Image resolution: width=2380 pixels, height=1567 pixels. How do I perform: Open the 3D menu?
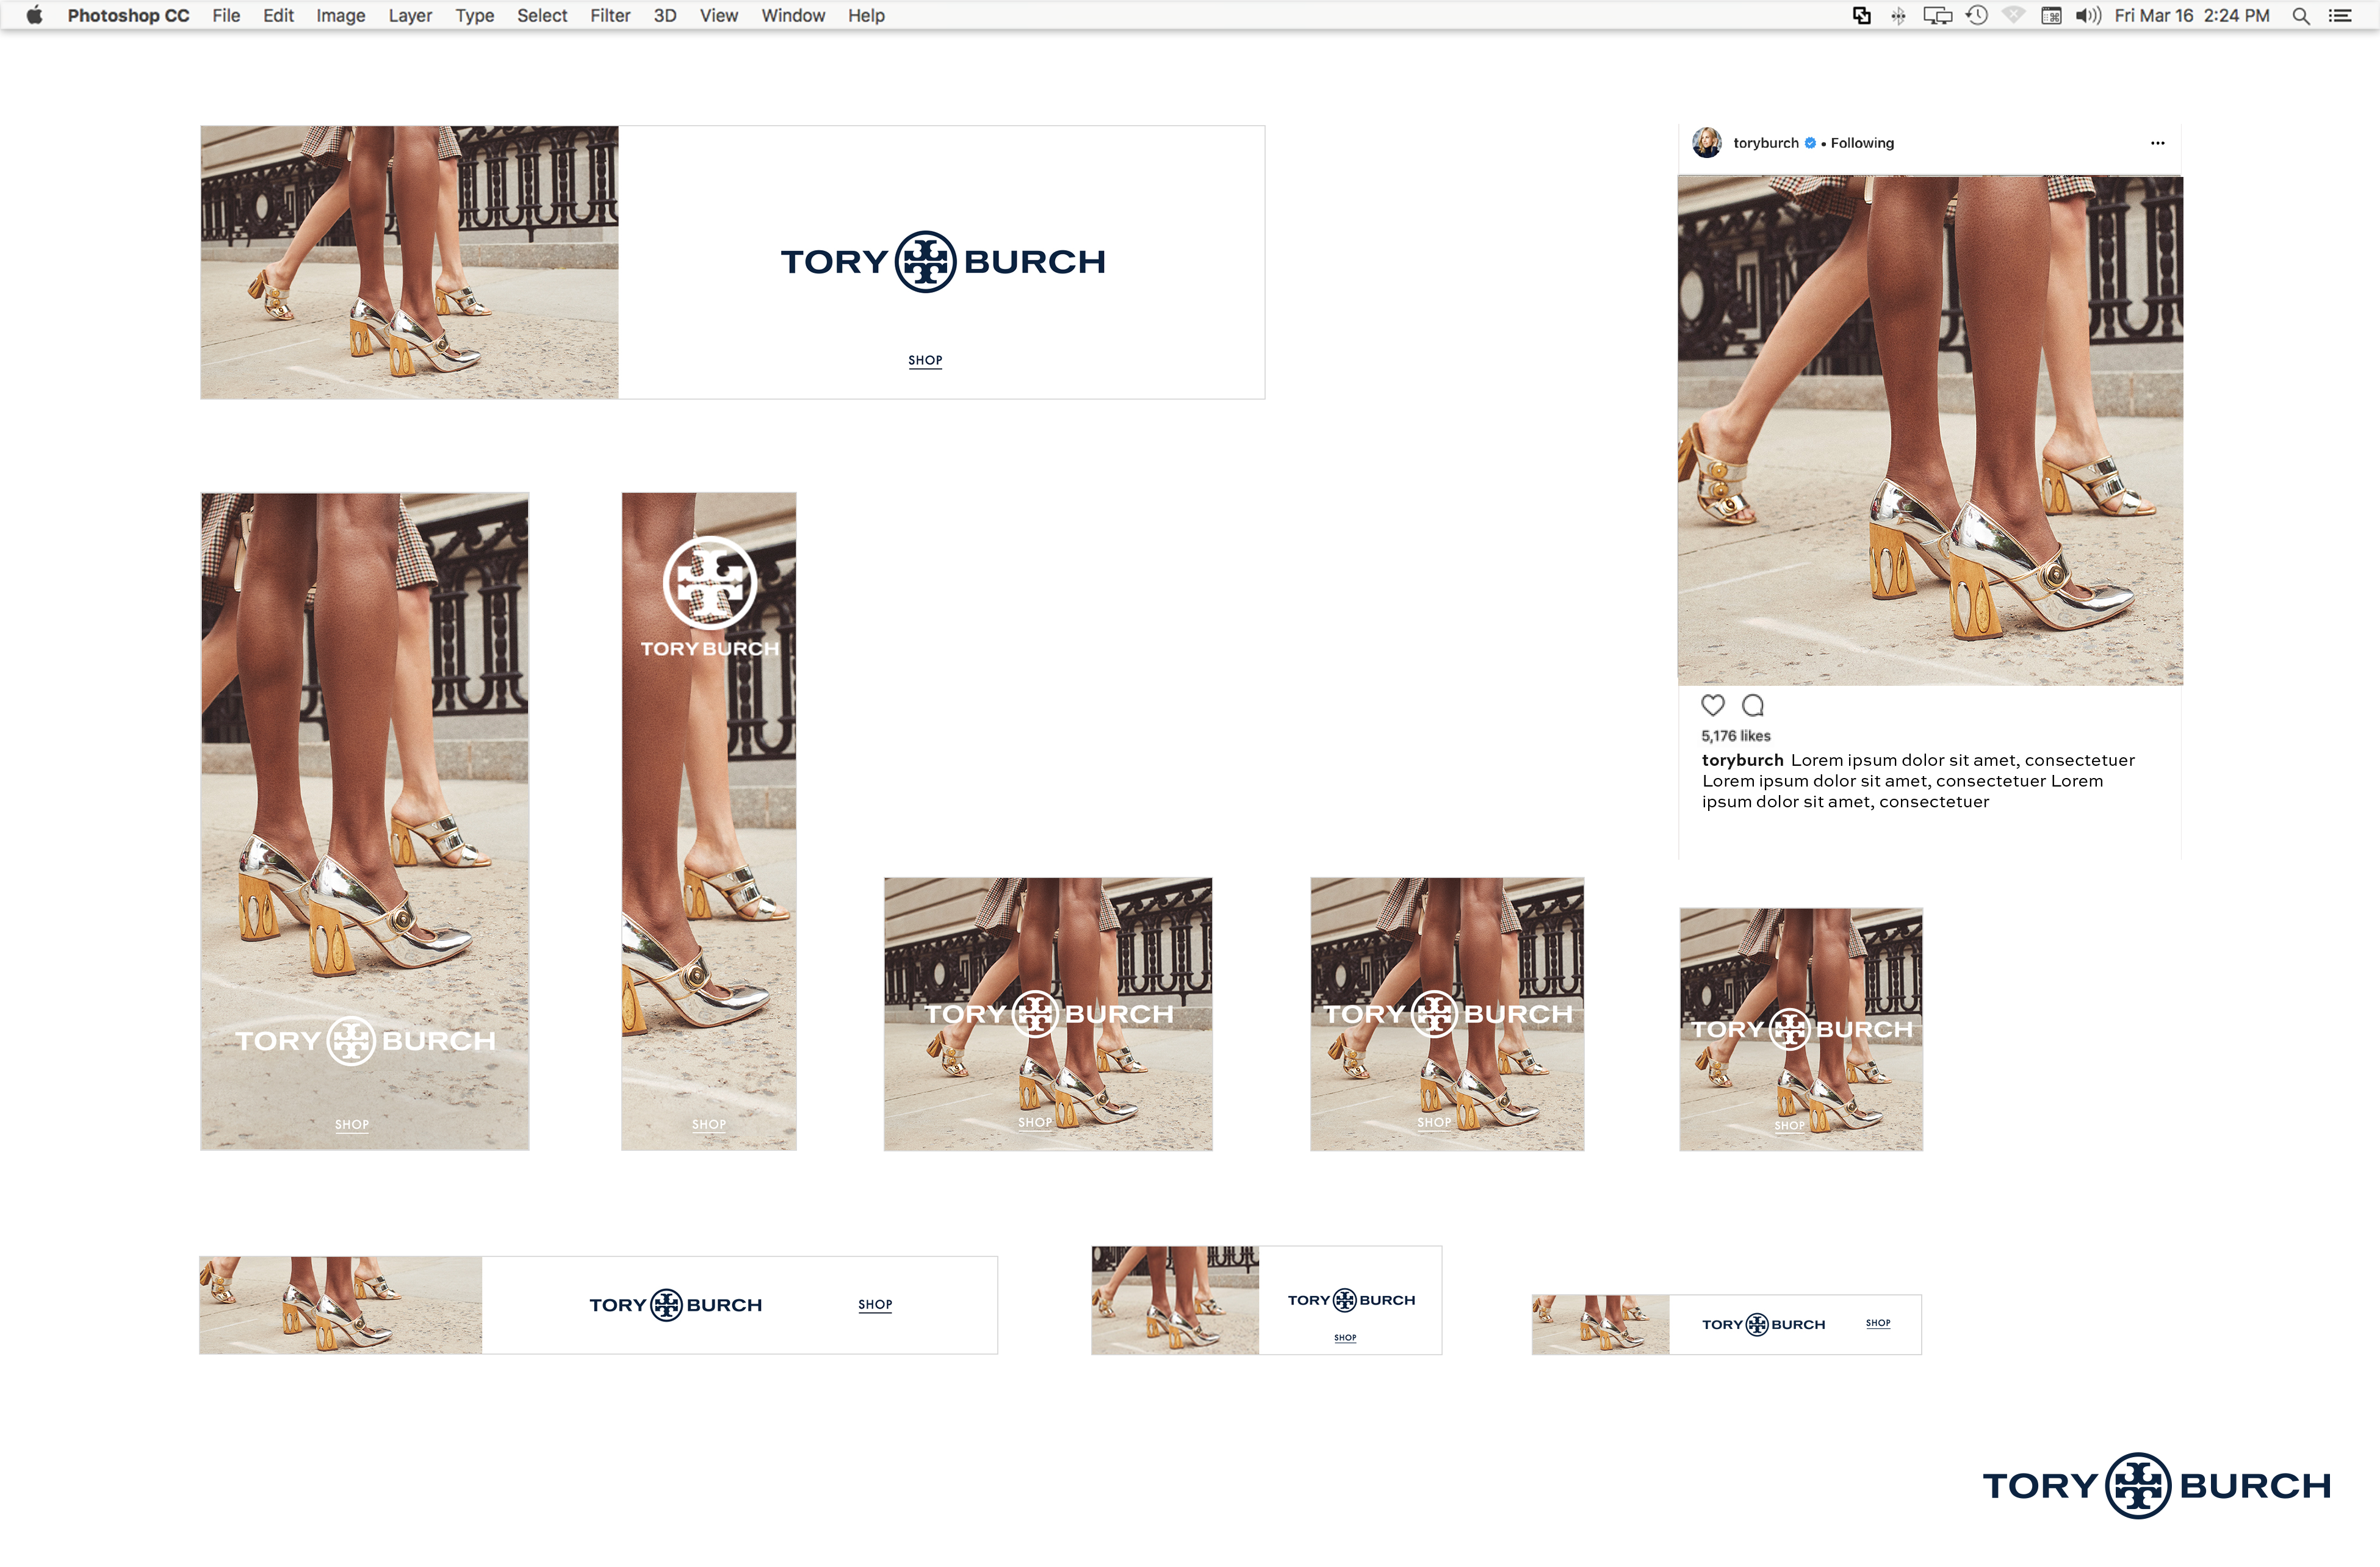[665, 15]
